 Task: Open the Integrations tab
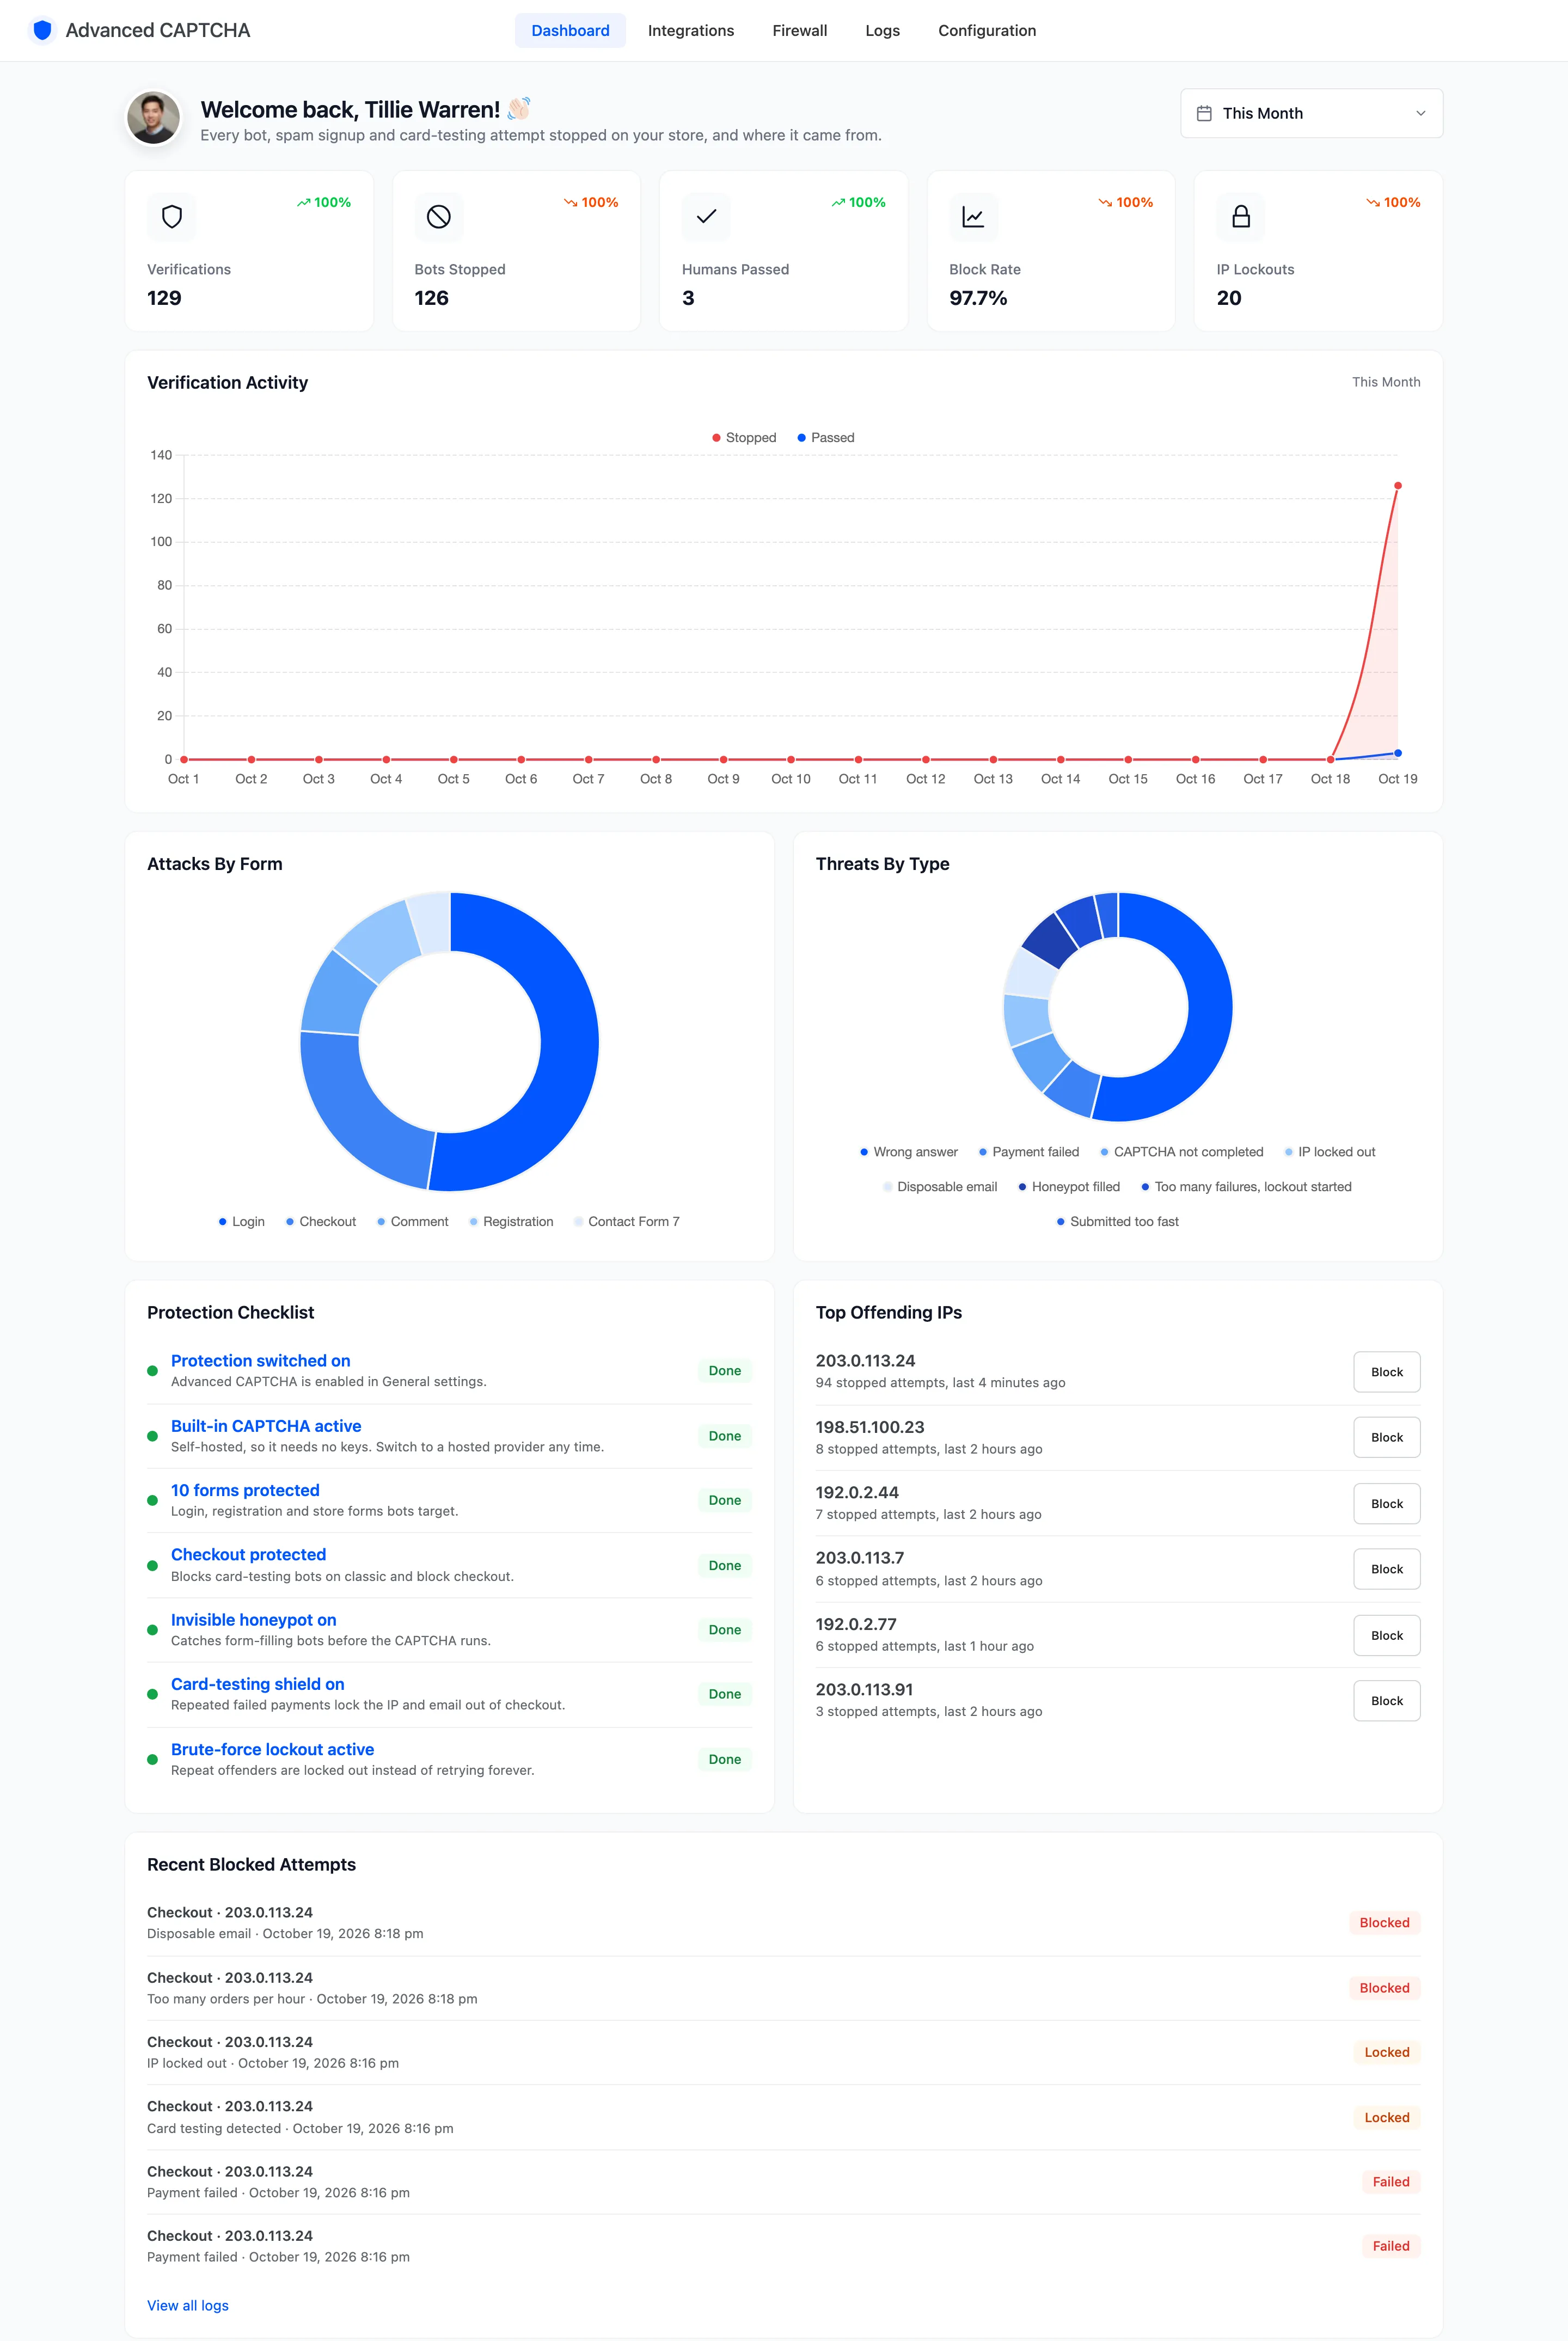[691, 30]
